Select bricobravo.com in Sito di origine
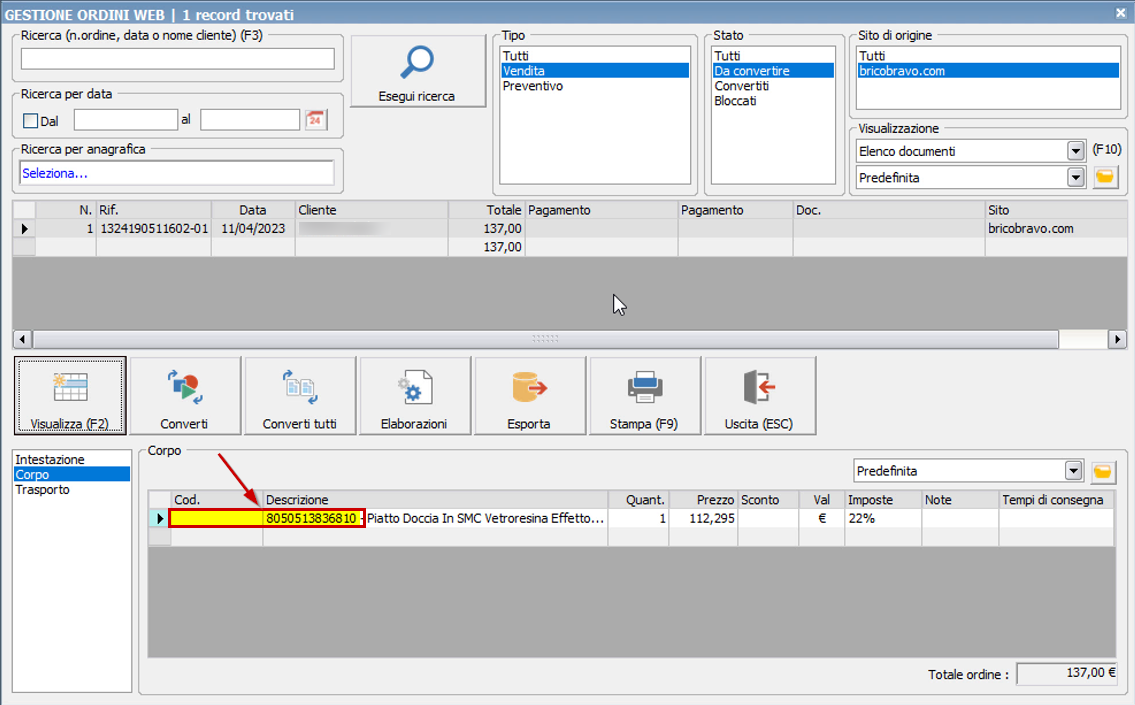1135x705 pixels. [x=988, y=70]
